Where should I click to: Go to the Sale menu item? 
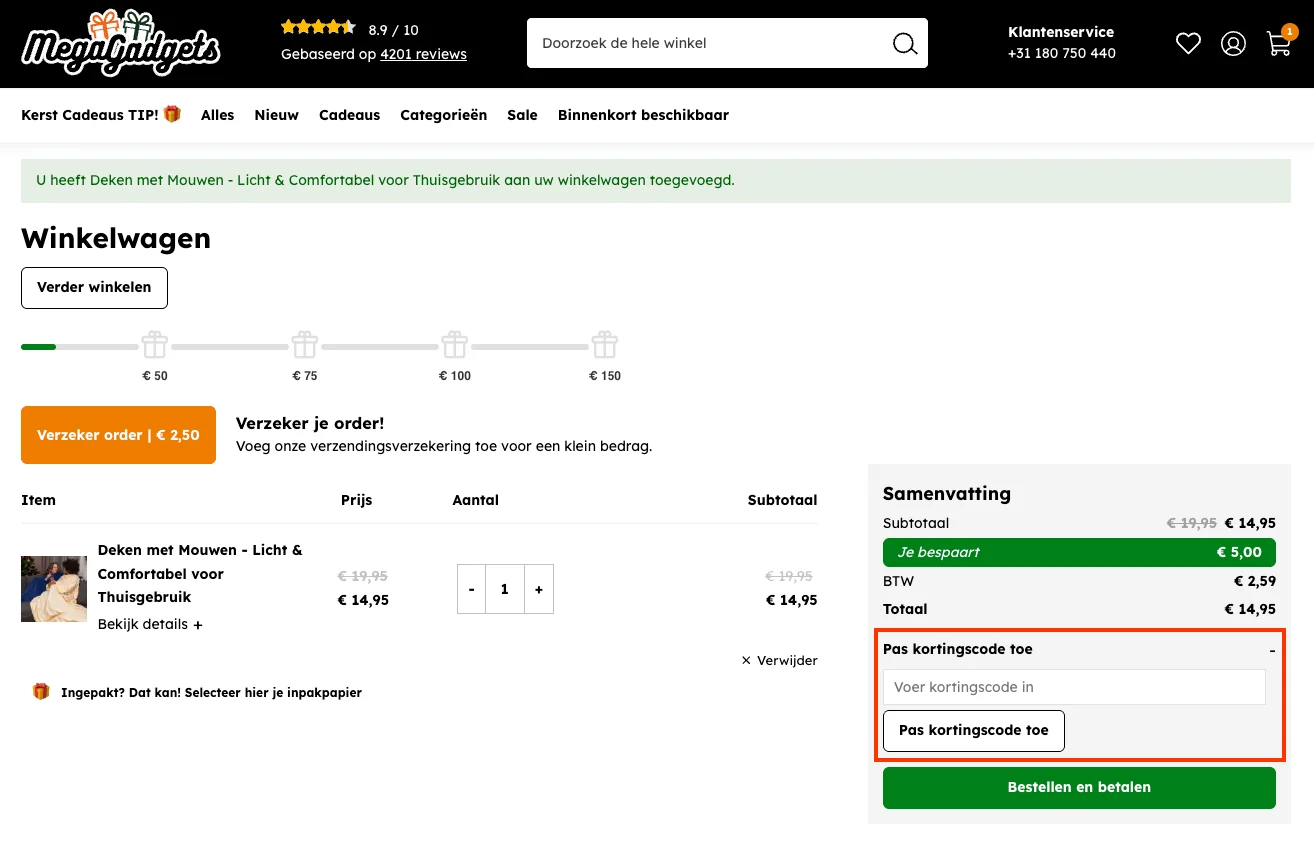coord(522,115)
